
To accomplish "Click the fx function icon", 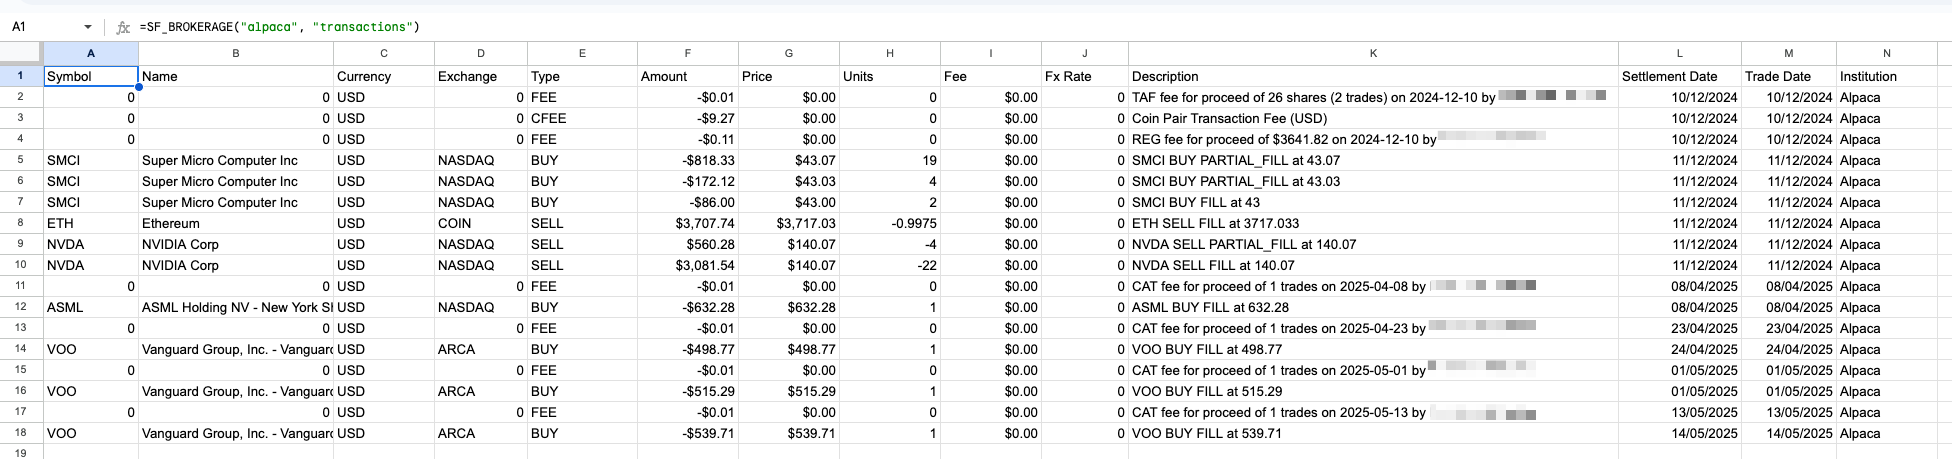I will [x=123, y=27].
